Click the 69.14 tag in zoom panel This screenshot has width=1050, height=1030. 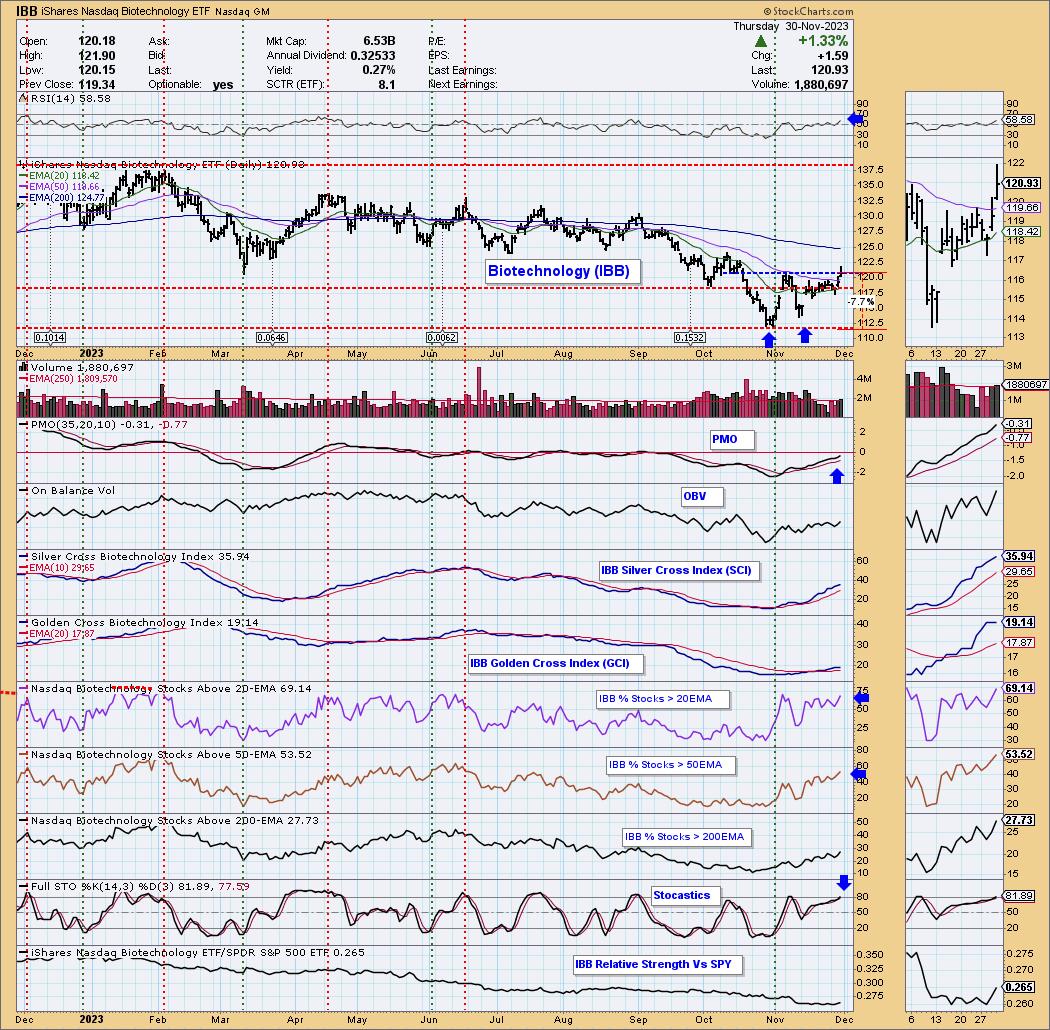coord(1019,688)
